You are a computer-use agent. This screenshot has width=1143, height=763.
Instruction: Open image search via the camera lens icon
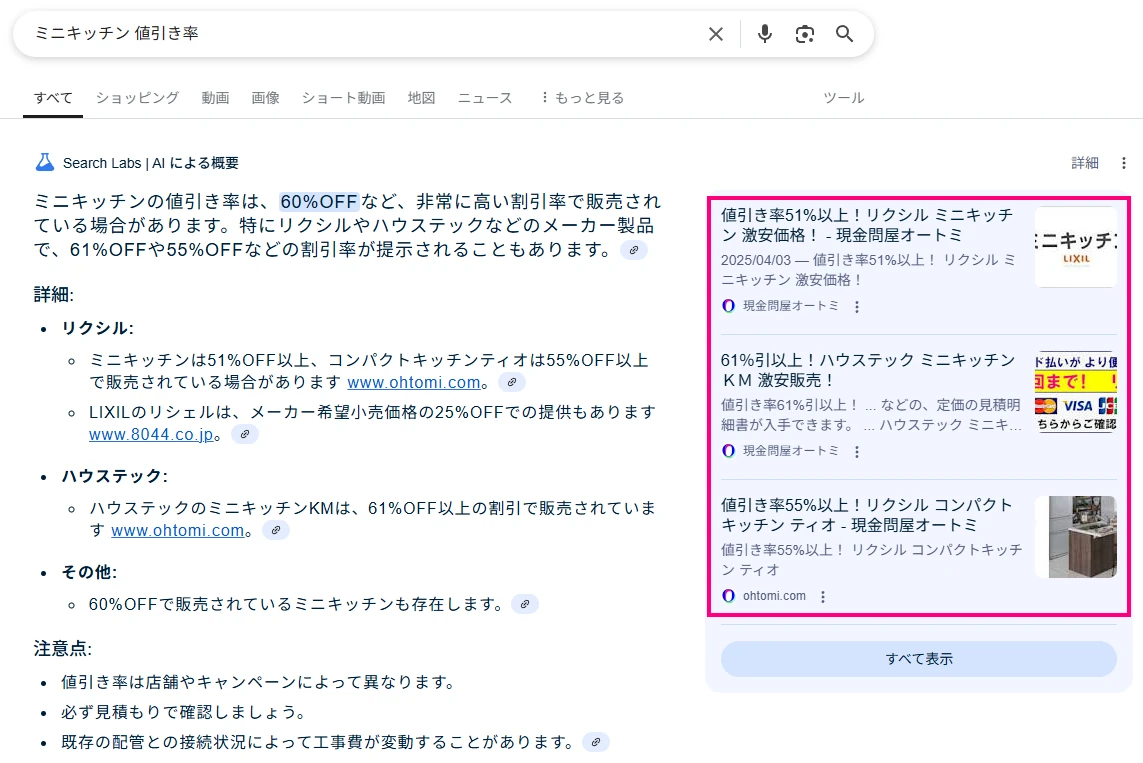coord(805,34)
